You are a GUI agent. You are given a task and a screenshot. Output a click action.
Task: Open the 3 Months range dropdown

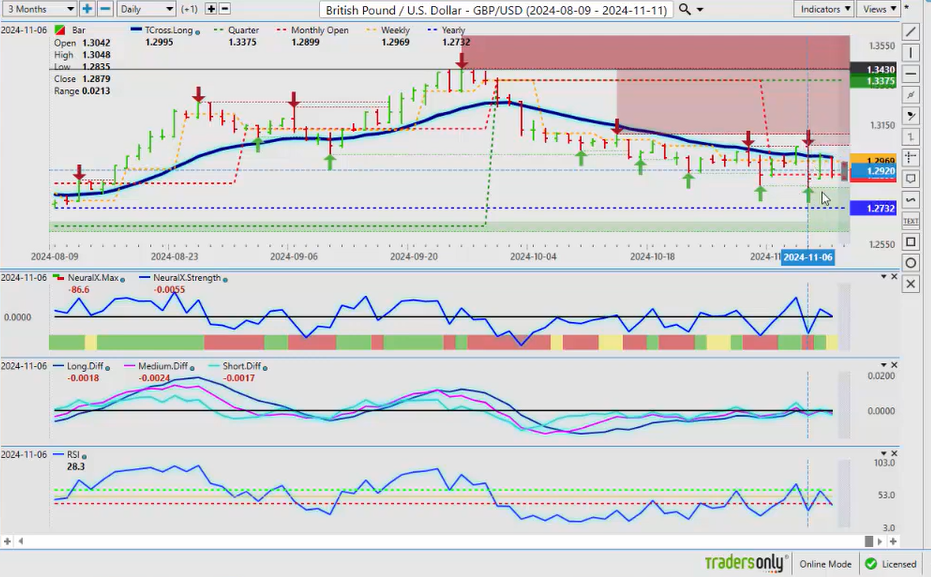click(x=39, y=9)
